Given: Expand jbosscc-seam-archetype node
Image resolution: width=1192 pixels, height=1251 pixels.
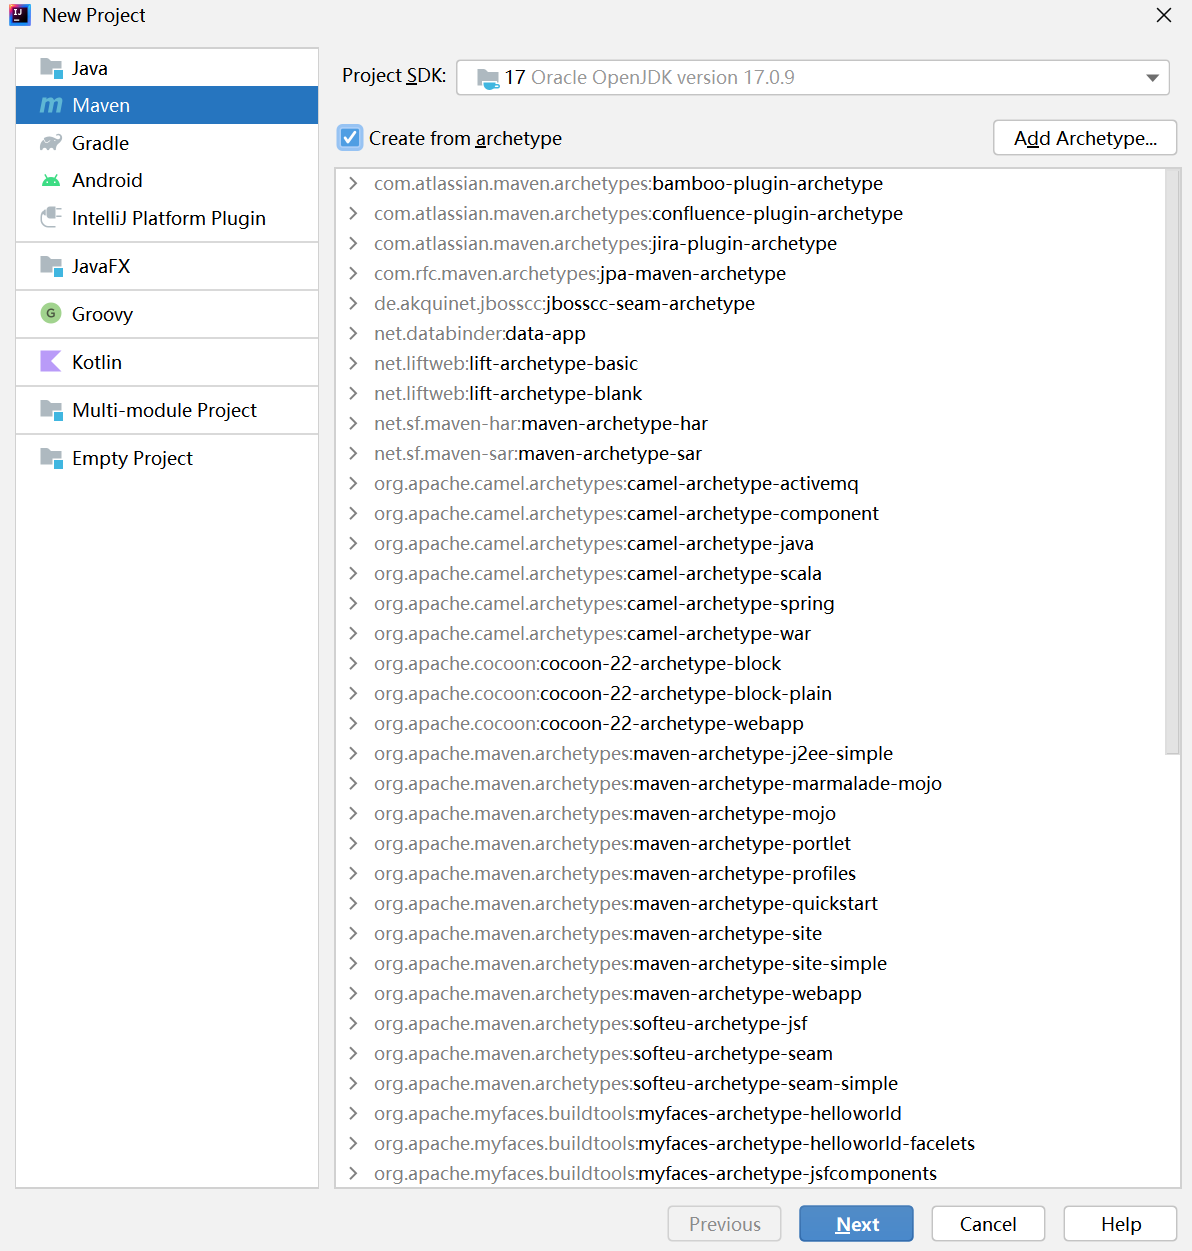Looking at the screenshot, I should click(x=353, y=303).
